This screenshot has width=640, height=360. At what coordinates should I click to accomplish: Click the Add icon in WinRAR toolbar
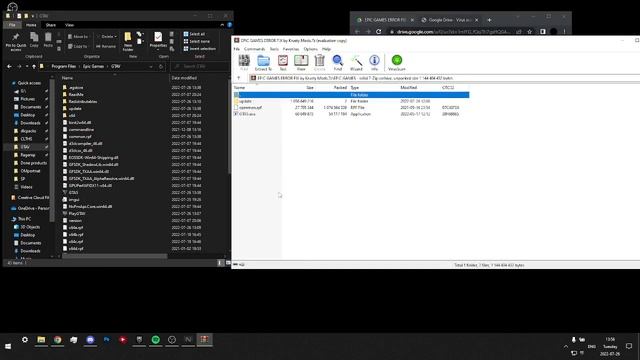click(x=244, y=62)
